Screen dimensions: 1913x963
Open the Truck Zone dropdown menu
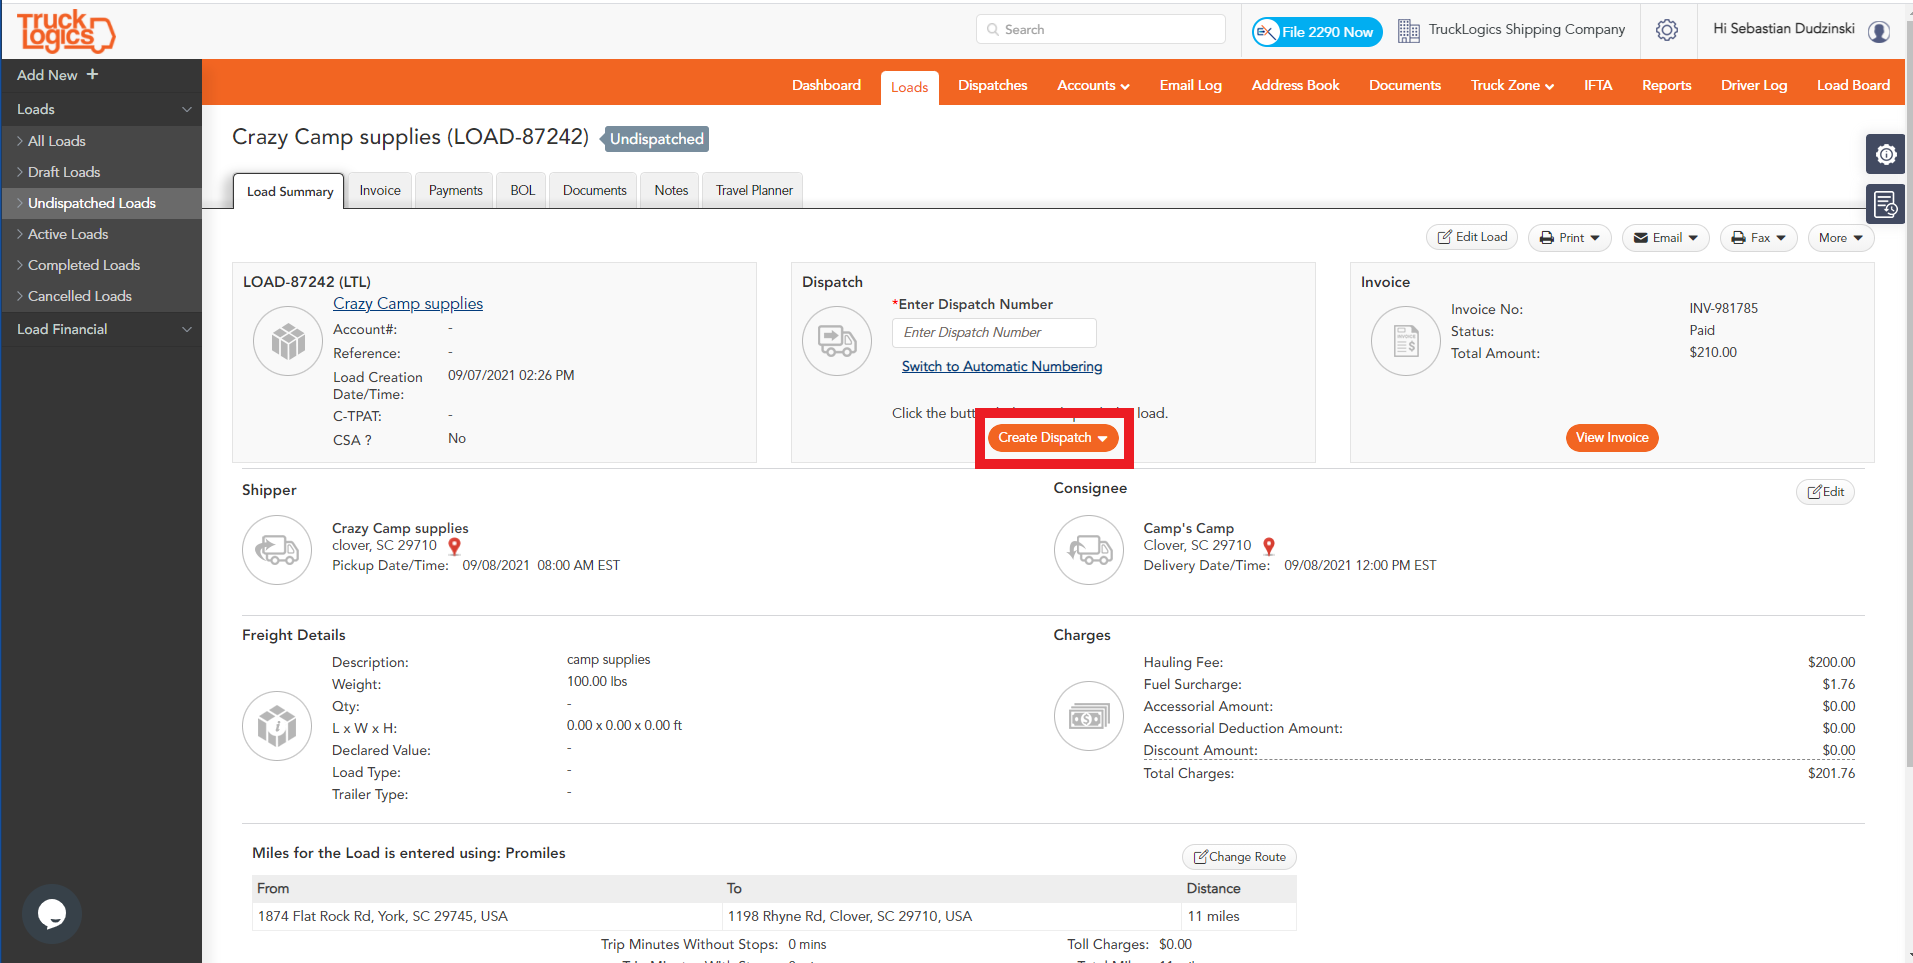[1512, 85]
